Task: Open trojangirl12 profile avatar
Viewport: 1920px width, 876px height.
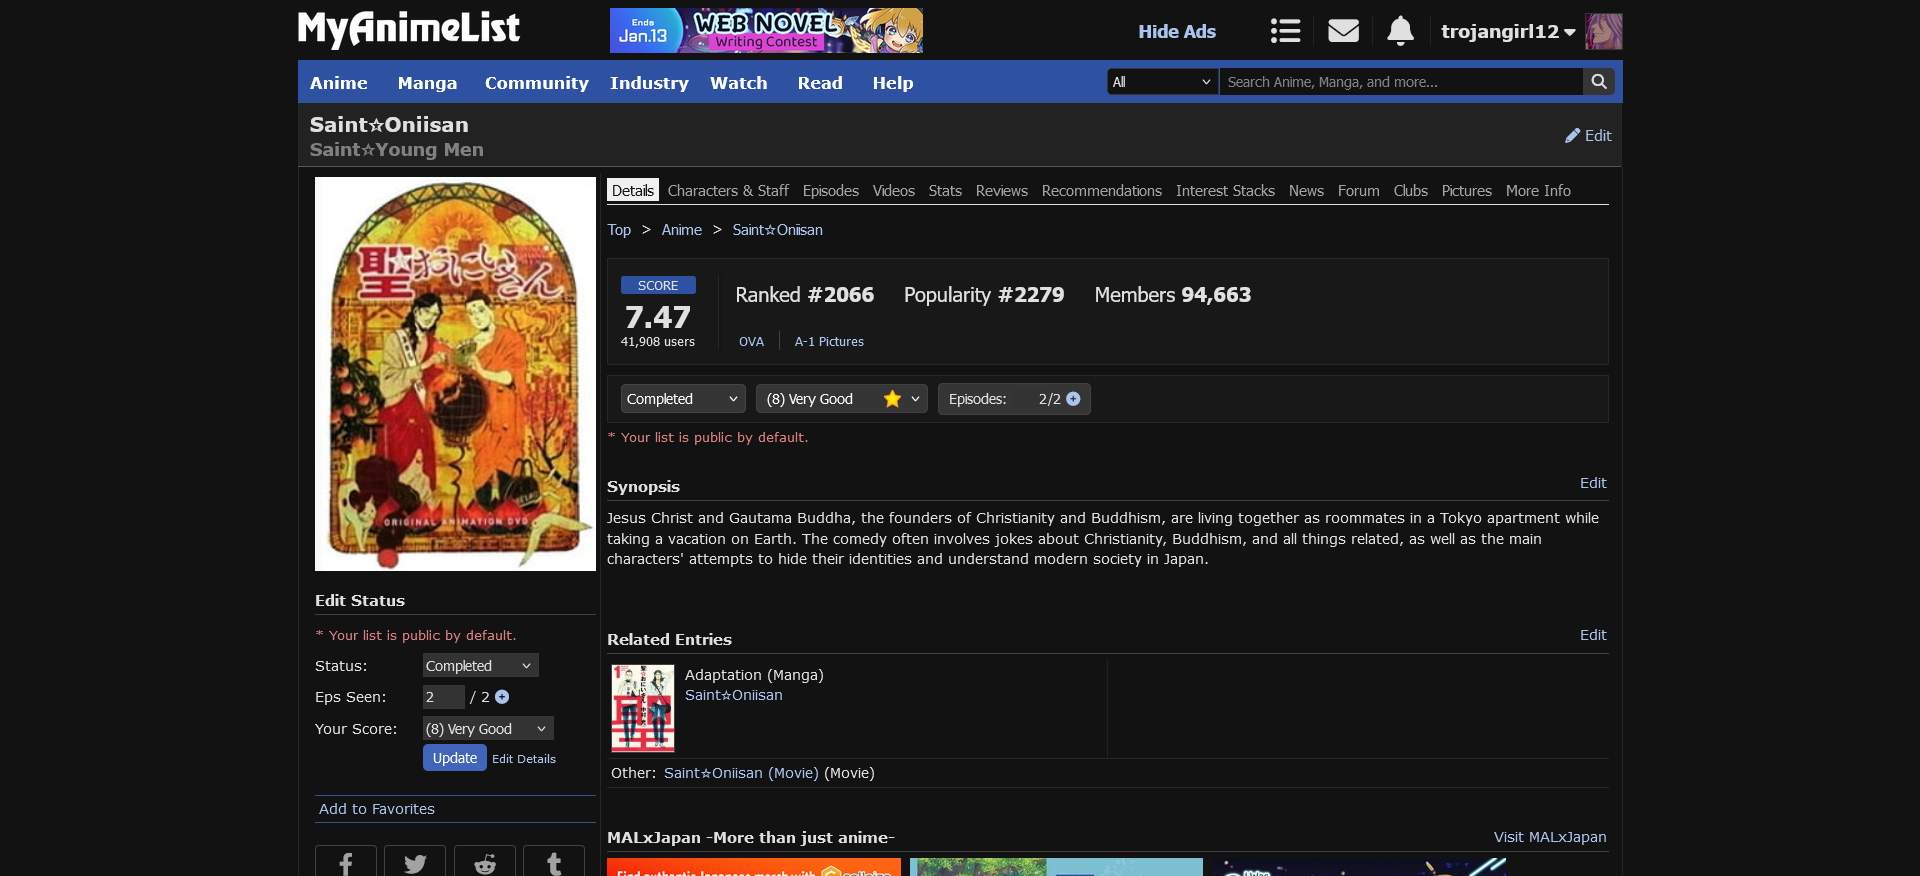Action: [x=1603, y=32]
